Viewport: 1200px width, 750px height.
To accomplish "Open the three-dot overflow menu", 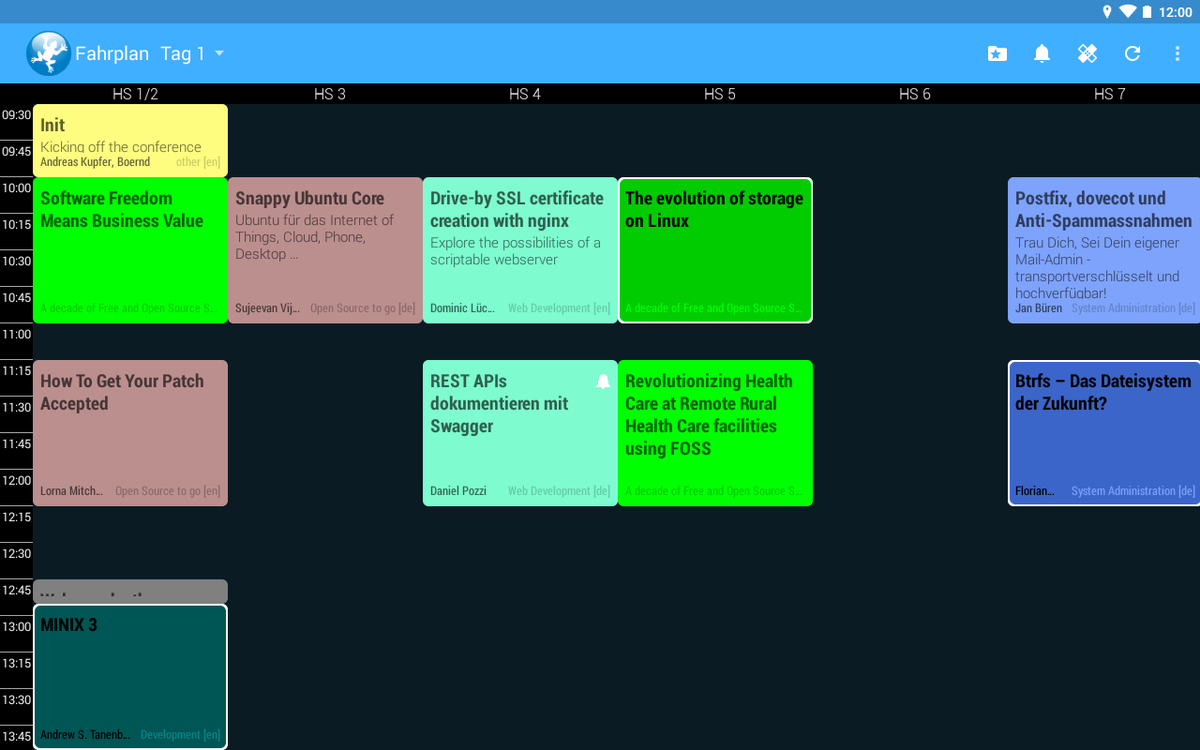I will (1177, 54).
